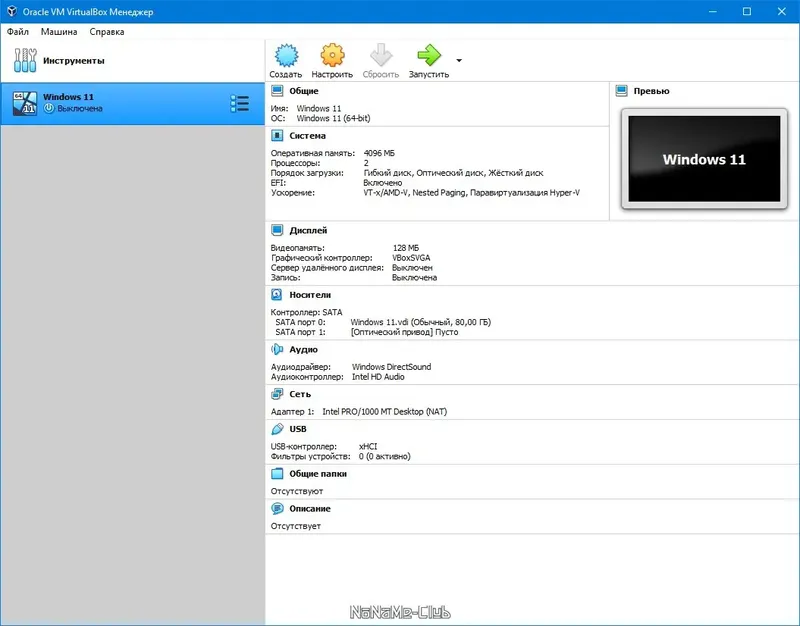Image resolution: width=800 pixels, height=626 pixels.
Task: Click the Аудио speaker icon
Action: (x=277, y=349)
